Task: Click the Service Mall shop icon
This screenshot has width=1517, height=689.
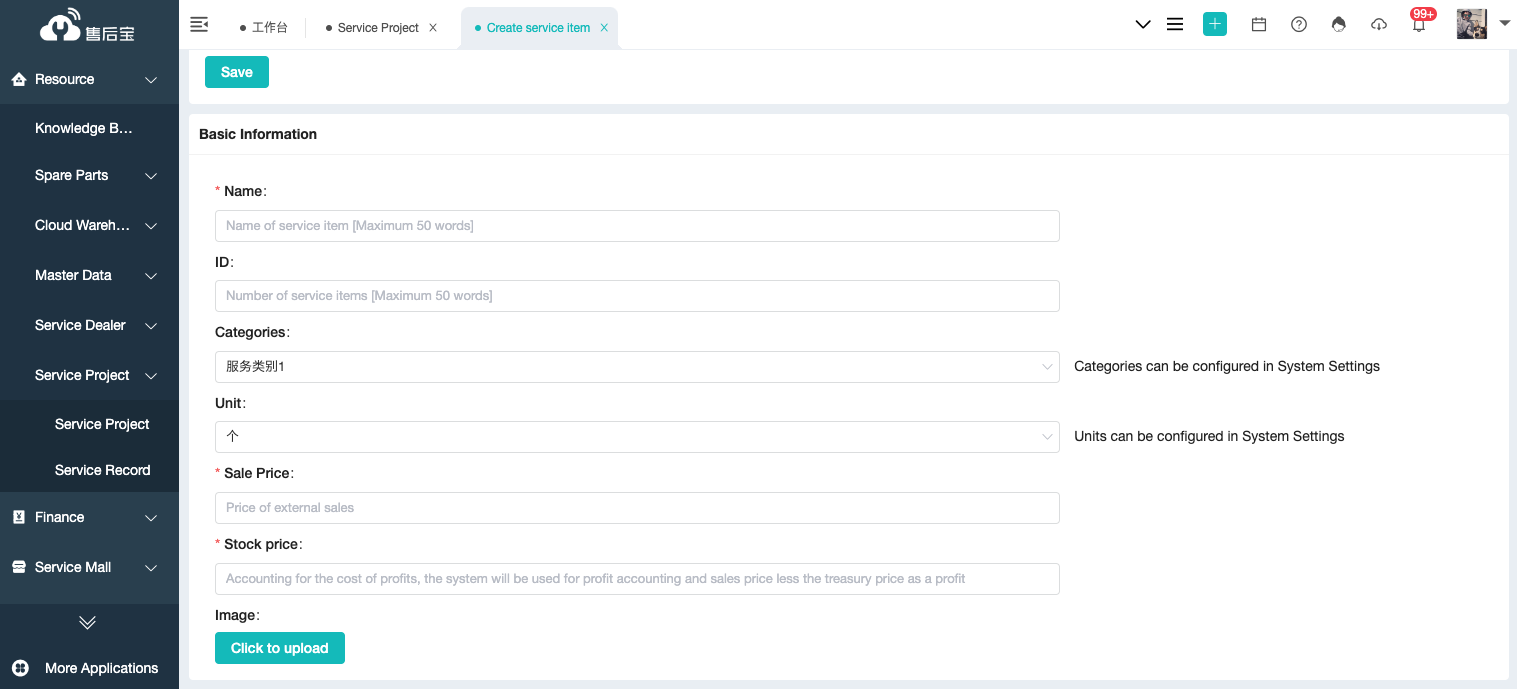Action: [18, 567]
